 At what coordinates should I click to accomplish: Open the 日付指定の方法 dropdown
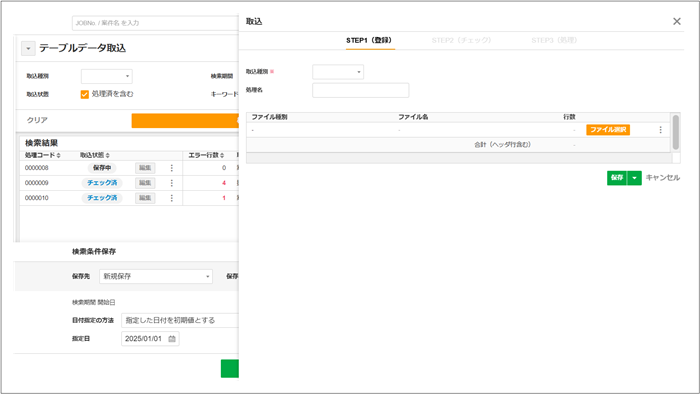tap(179, 320)
